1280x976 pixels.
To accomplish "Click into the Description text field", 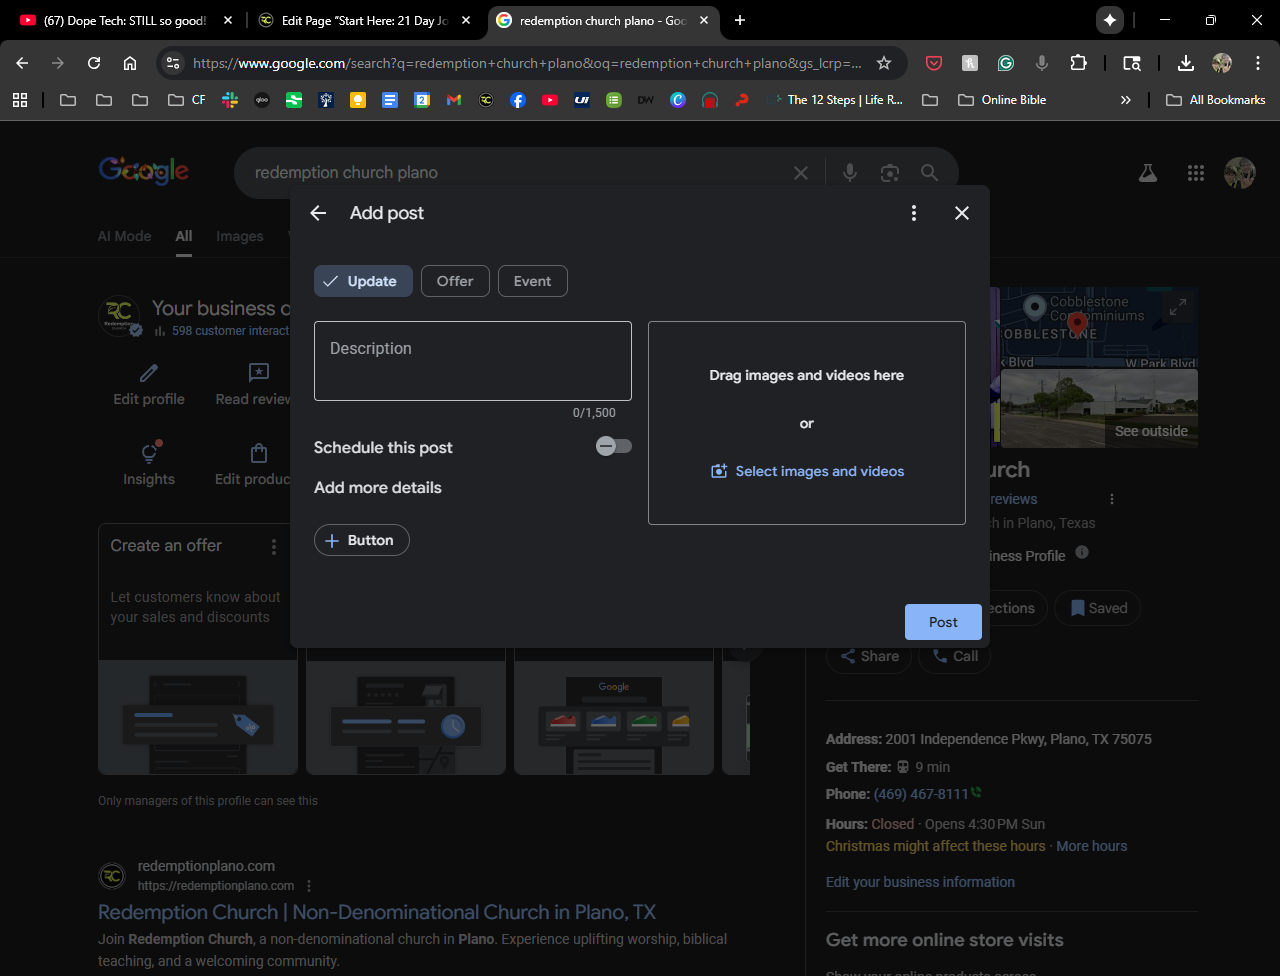I will click(x=472, y=361).
